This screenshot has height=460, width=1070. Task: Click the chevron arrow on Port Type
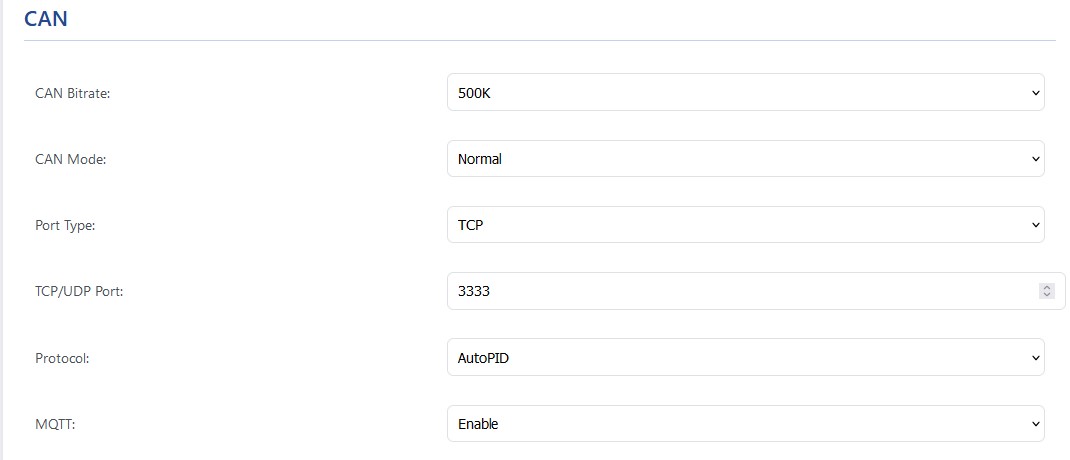click(x=1035, y=225)
